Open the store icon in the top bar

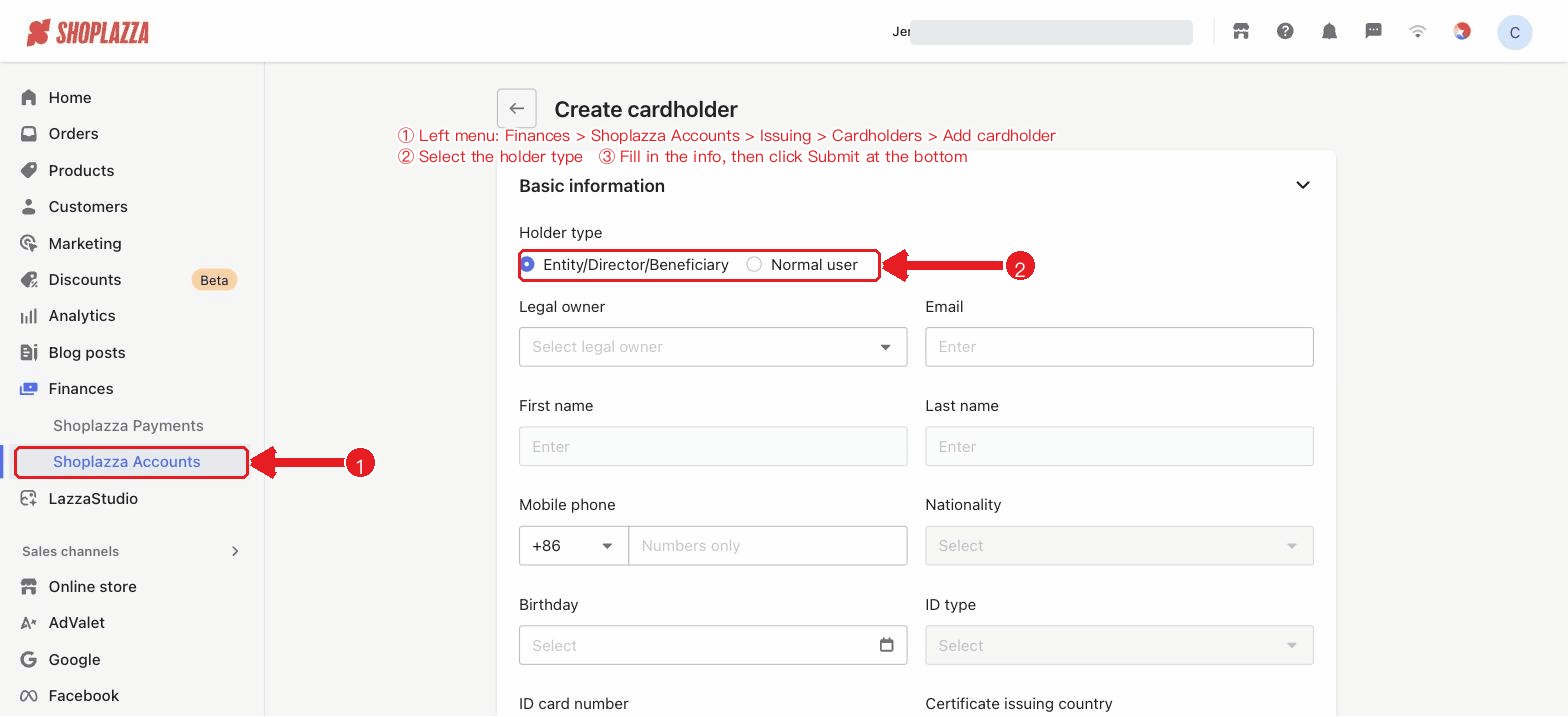click(x=1241, y=31)
